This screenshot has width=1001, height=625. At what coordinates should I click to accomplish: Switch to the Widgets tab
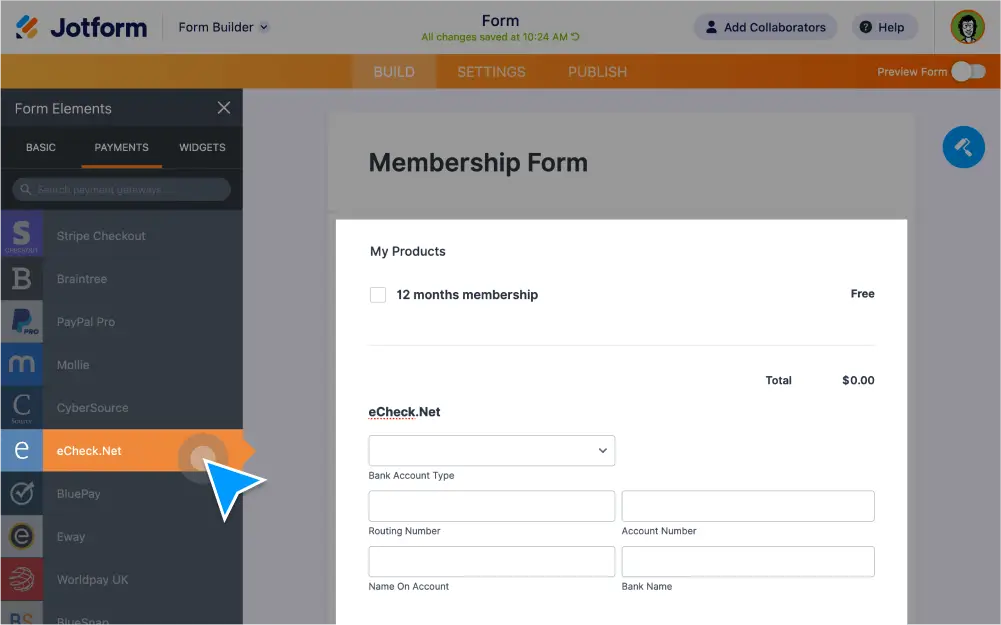pyautogui.click(x=202, y=147)
